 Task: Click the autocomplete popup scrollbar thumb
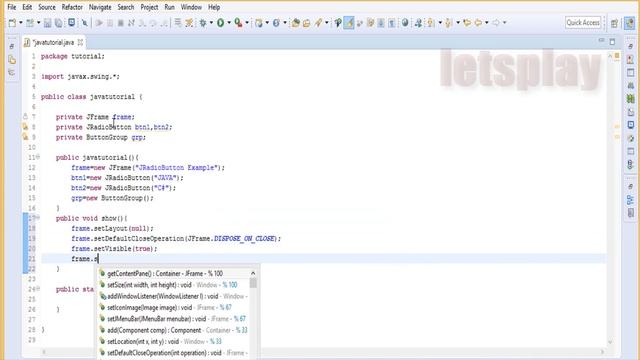coord(253,283)
